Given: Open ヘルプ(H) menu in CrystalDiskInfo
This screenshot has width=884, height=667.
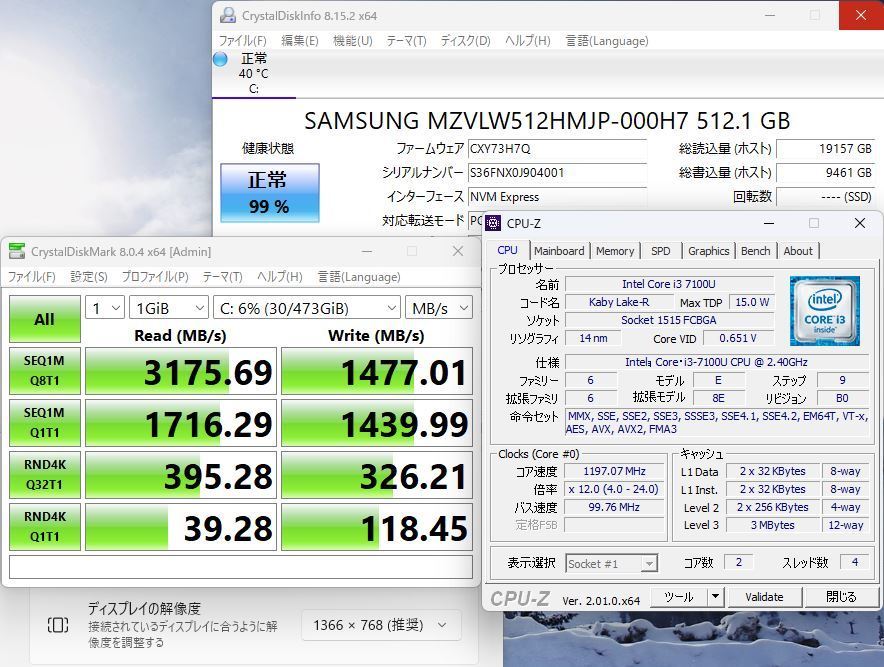Looking at the screenshot, I should [527, 41].
